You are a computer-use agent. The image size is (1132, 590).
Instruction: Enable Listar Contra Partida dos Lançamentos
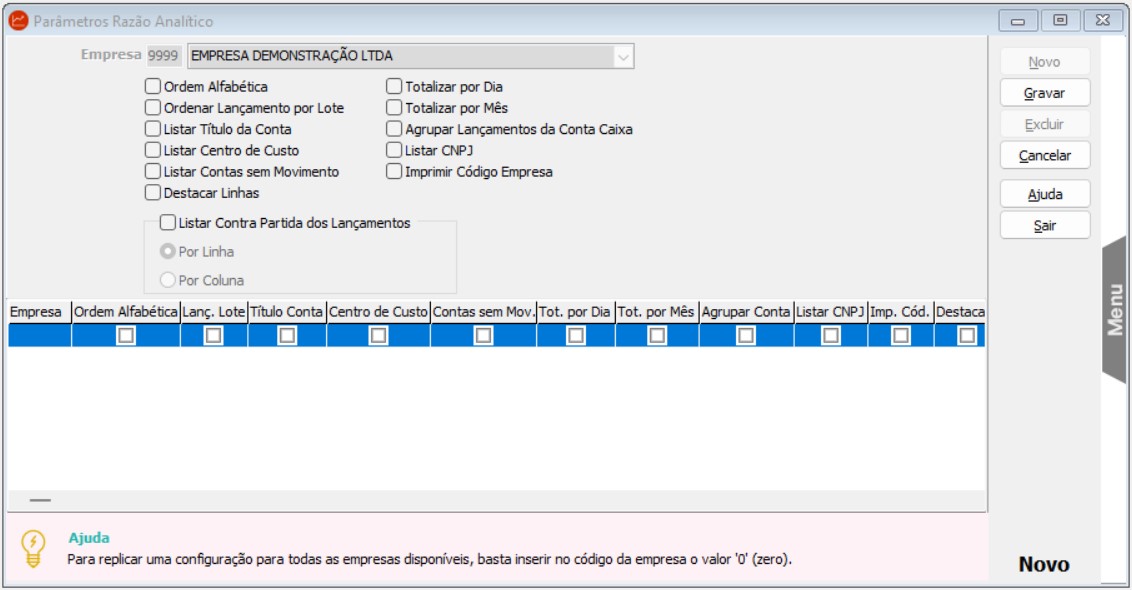(x=167, y=222)
